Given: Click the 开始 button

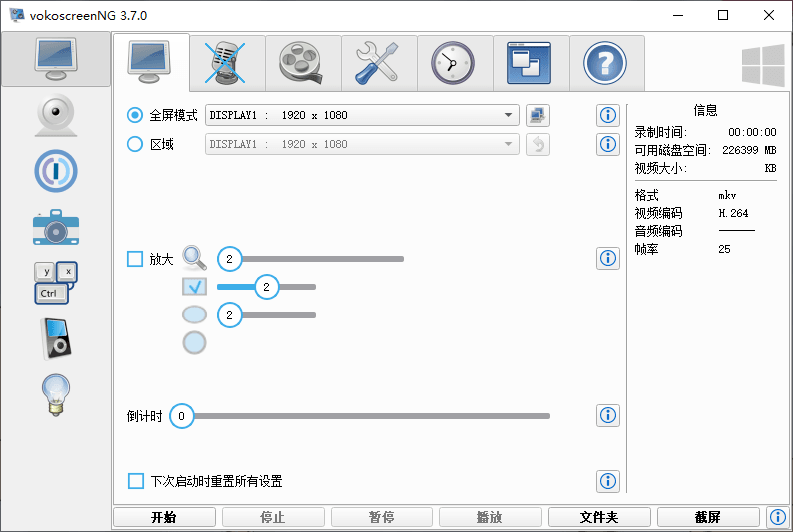Looking at the screenshot, I should pos(164,517).
